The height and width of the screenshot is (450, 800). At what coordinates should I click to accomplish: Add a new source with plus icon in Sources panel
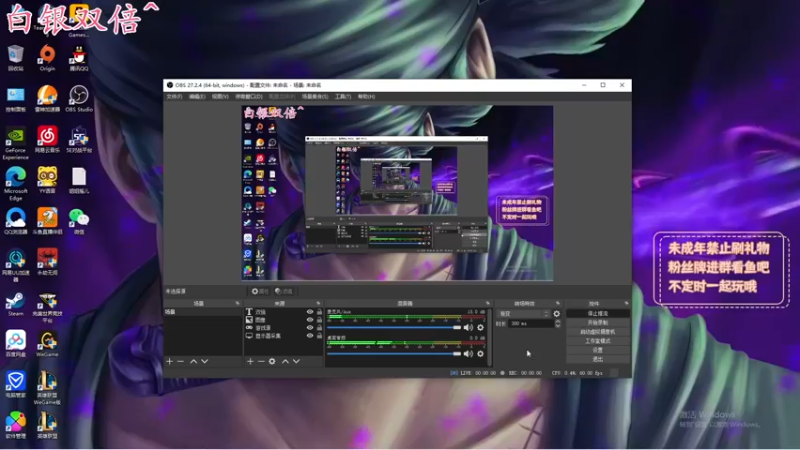pos(250,361)
